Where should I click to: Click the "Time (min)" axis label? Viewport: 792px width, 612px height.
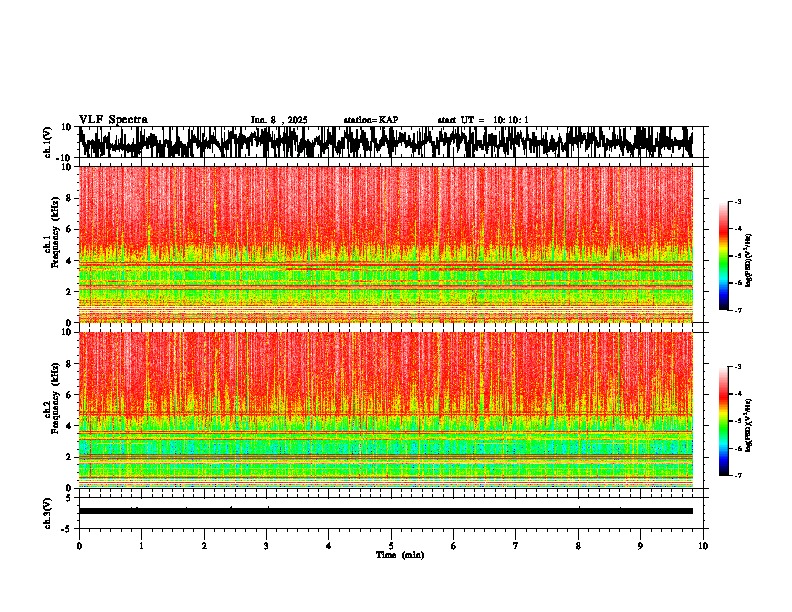tap(400, 555)
